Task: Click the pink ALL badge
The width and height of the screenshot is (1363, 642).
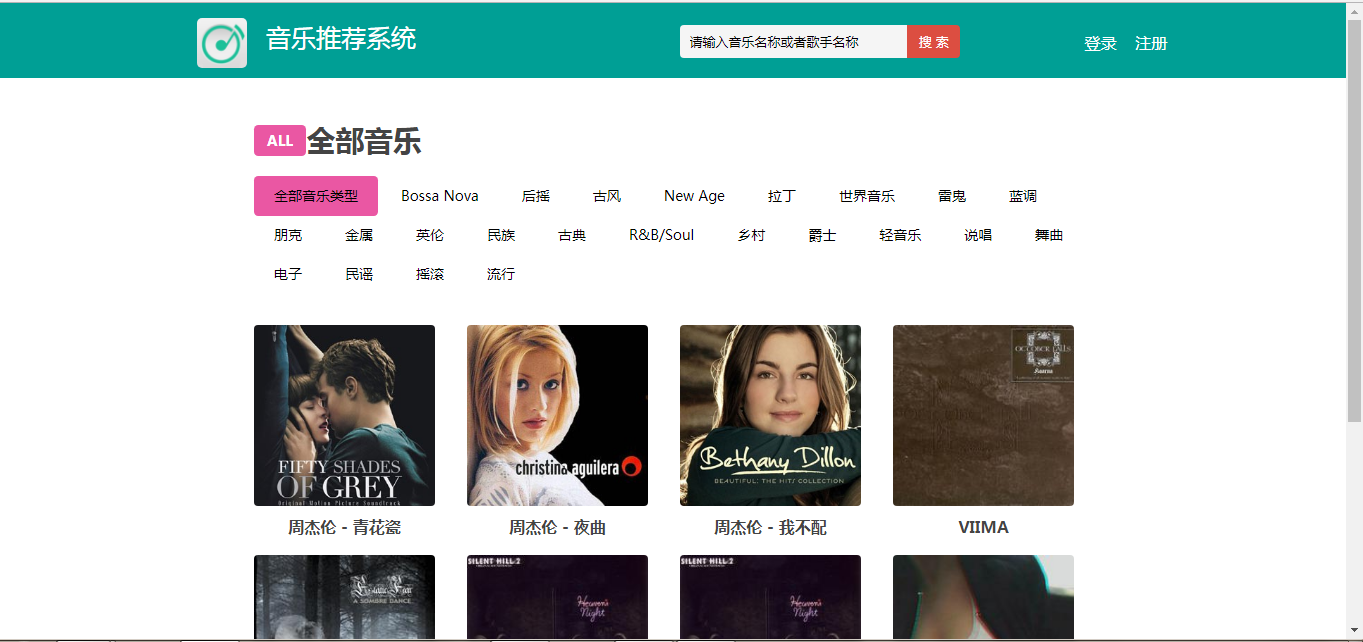Action: (280, 141)
